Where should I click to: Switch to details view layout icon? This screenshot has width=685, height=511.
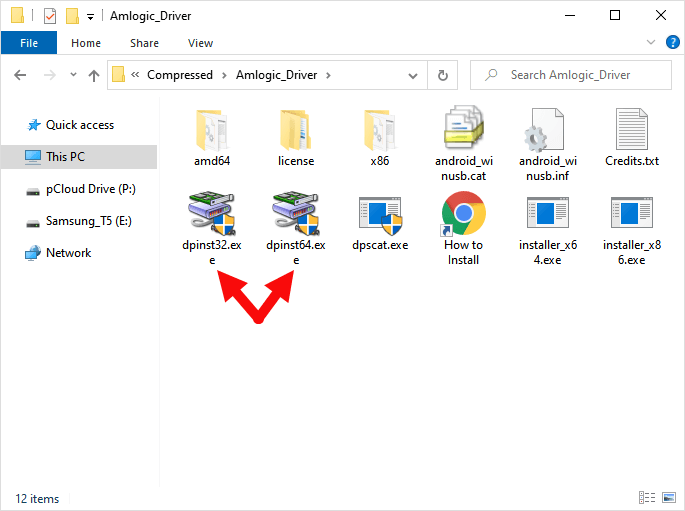(x=647, y=497)
